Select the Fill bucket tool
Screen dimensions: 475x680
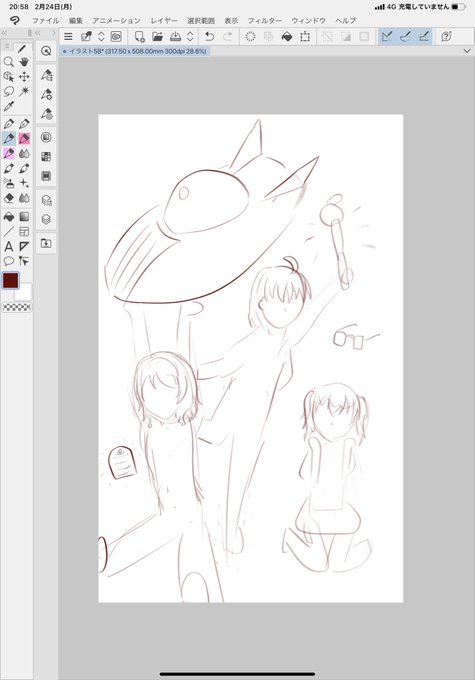click(9, 217)
